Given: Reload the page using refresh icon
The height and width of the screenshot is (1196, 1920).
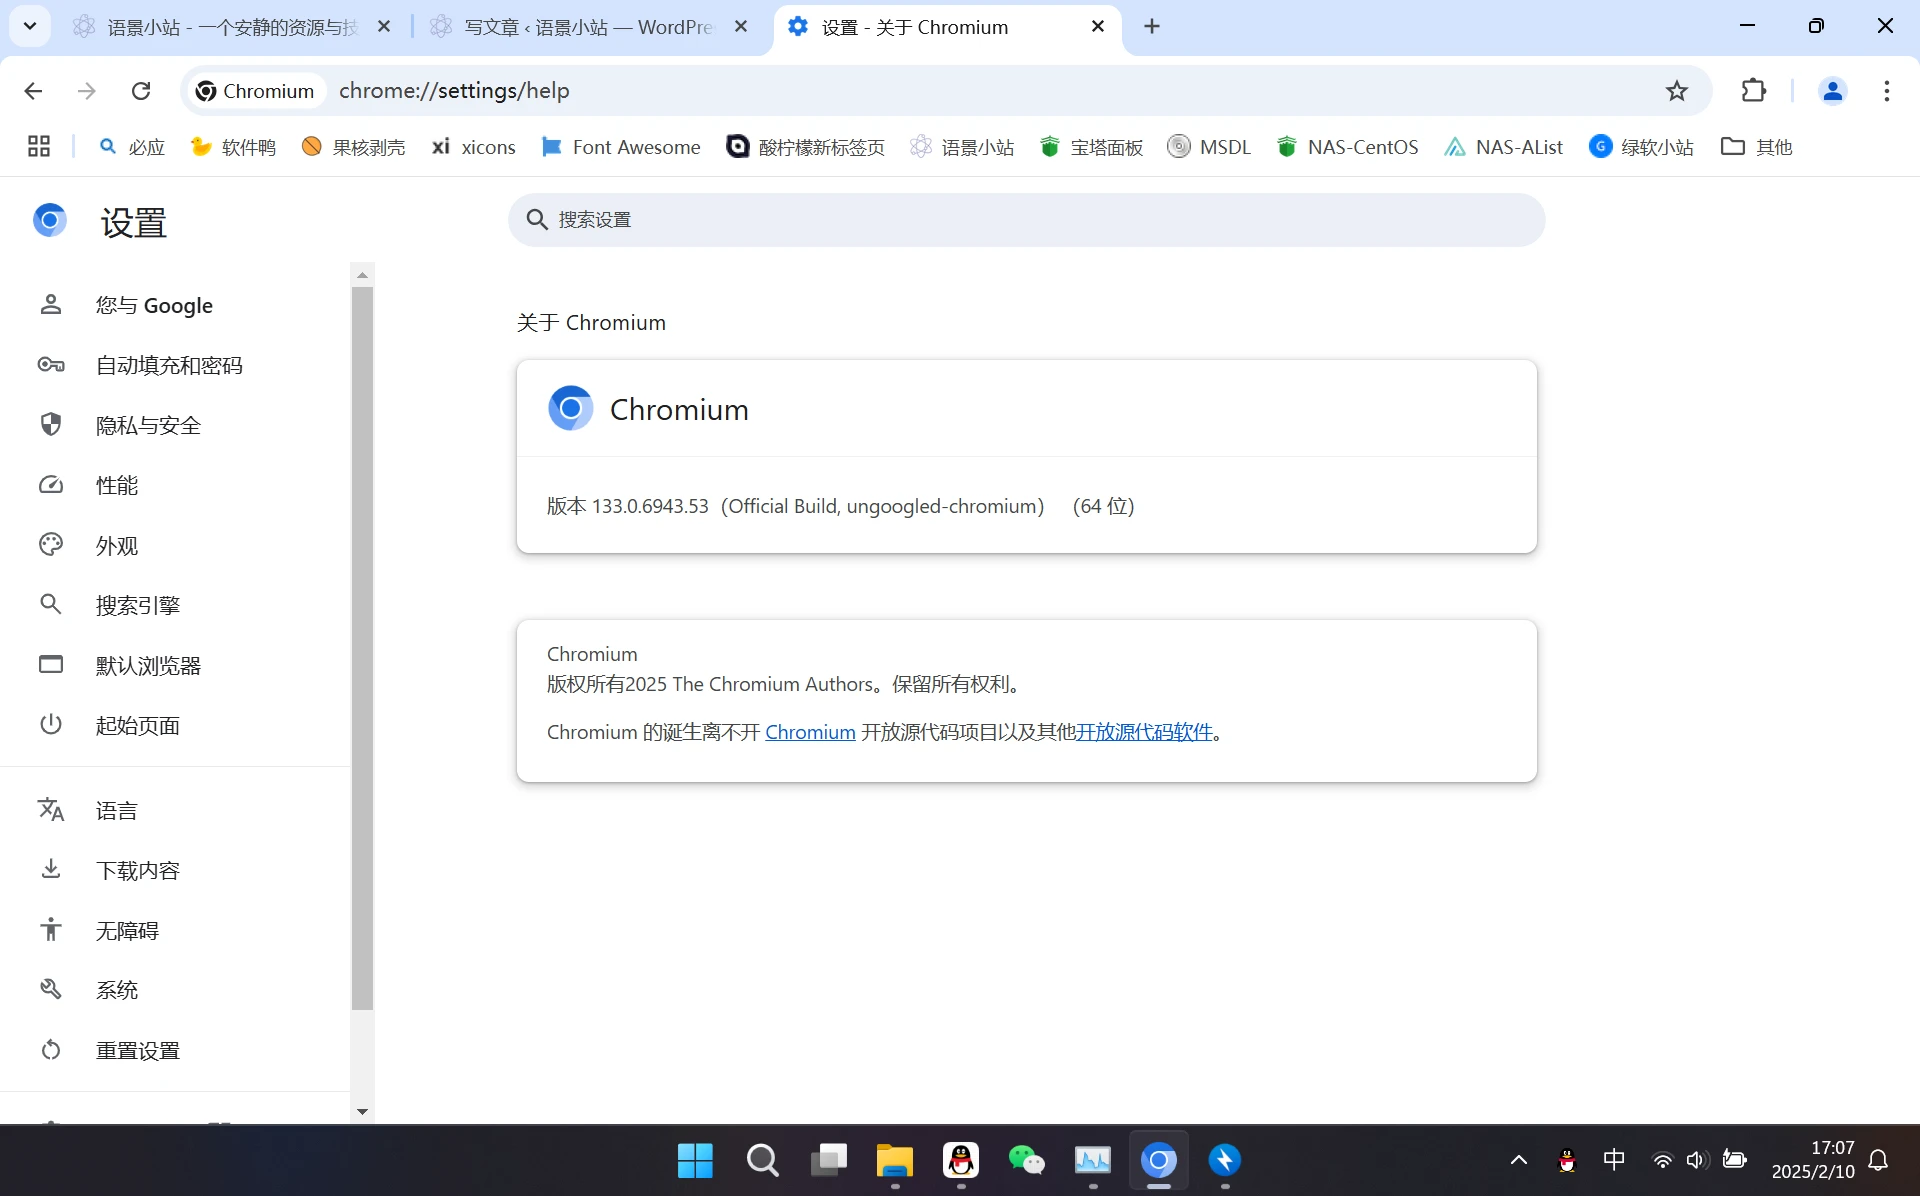Looking at the screenshot, I should click(141, 91).
